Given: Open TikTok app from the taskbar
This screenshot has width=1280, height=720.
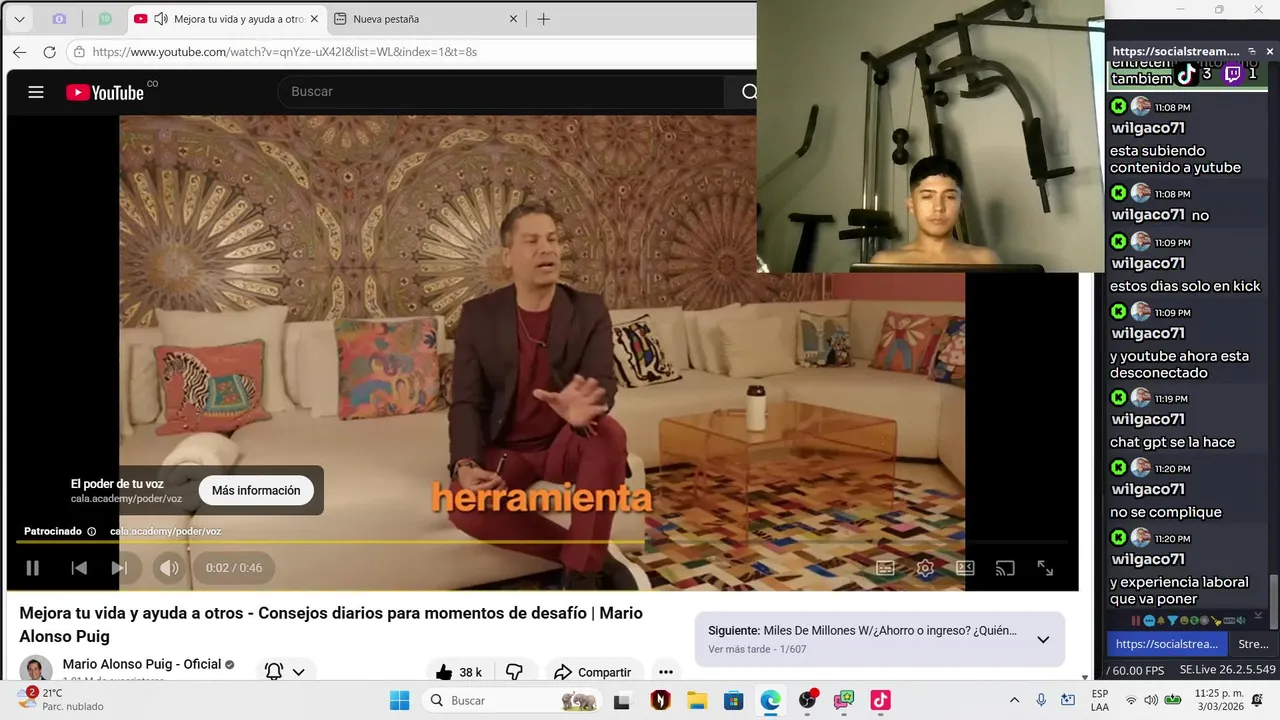Looking at the screenshot, I should [x=880, y=700].
